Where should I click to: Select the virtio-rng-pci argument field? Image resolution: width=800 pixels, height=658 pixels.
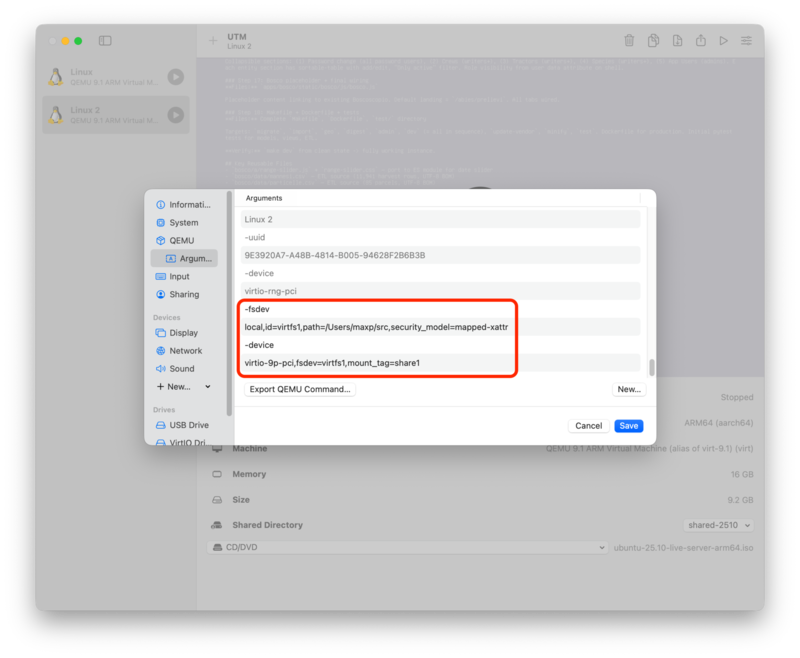point(440,291)
